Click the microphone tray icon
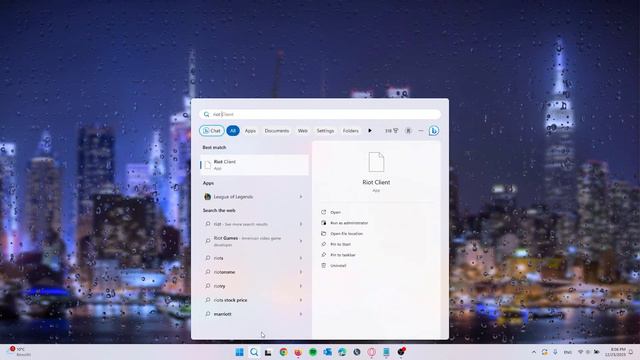640x360 pixels. coord(555,352)
